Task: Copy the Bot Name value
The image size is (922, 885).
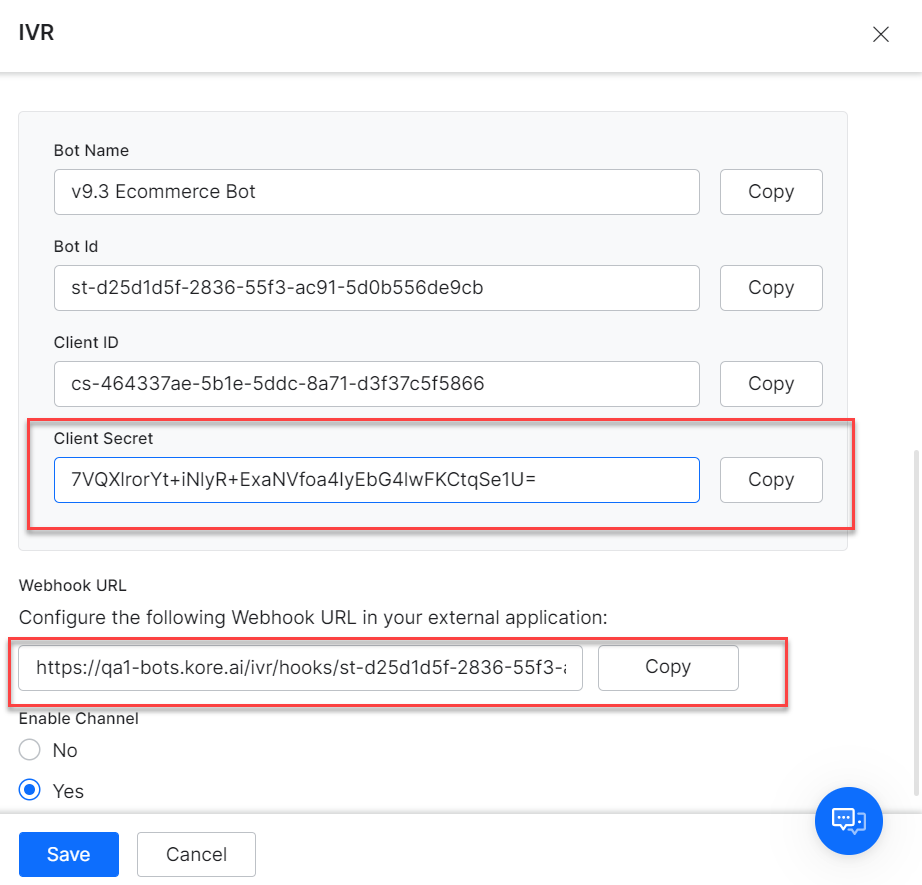Action: (x=771, y=192)
